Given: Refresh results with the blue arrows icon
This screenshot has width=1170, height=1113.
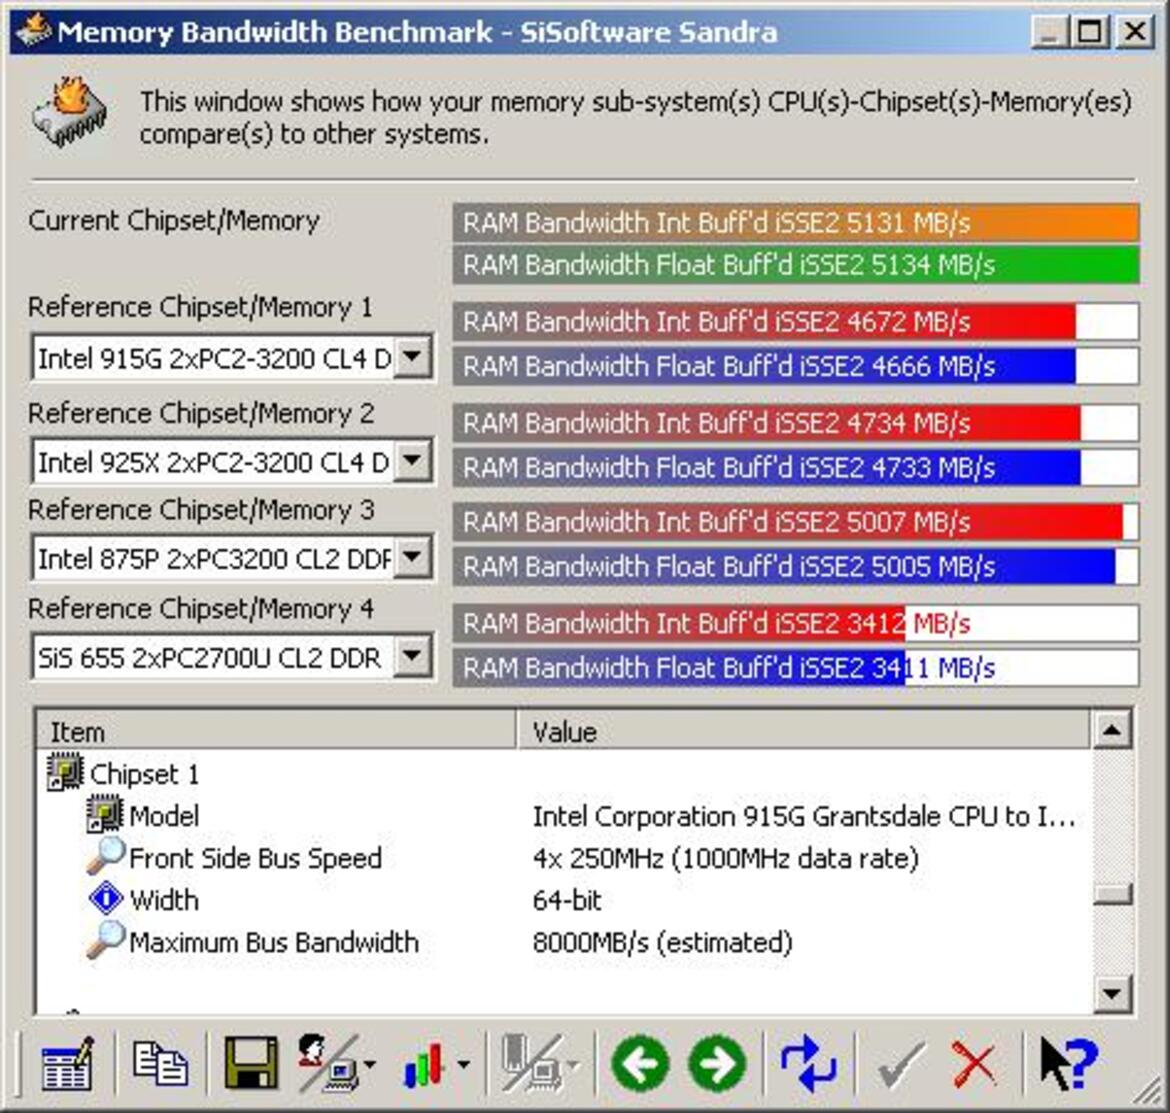Looking at the screenshot, I should coord(808,1063).
